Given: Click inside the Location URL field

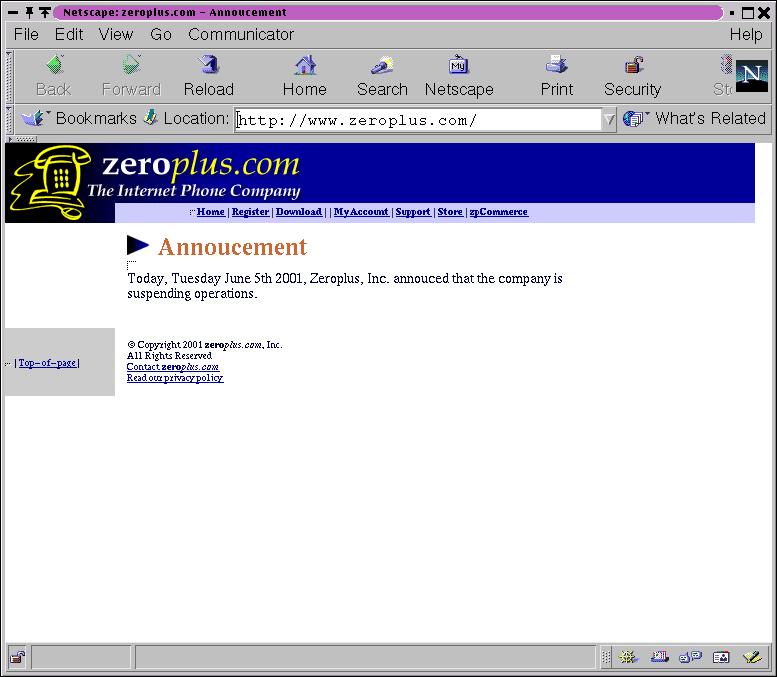Looking at the screenshot, I should coord(418,120).
